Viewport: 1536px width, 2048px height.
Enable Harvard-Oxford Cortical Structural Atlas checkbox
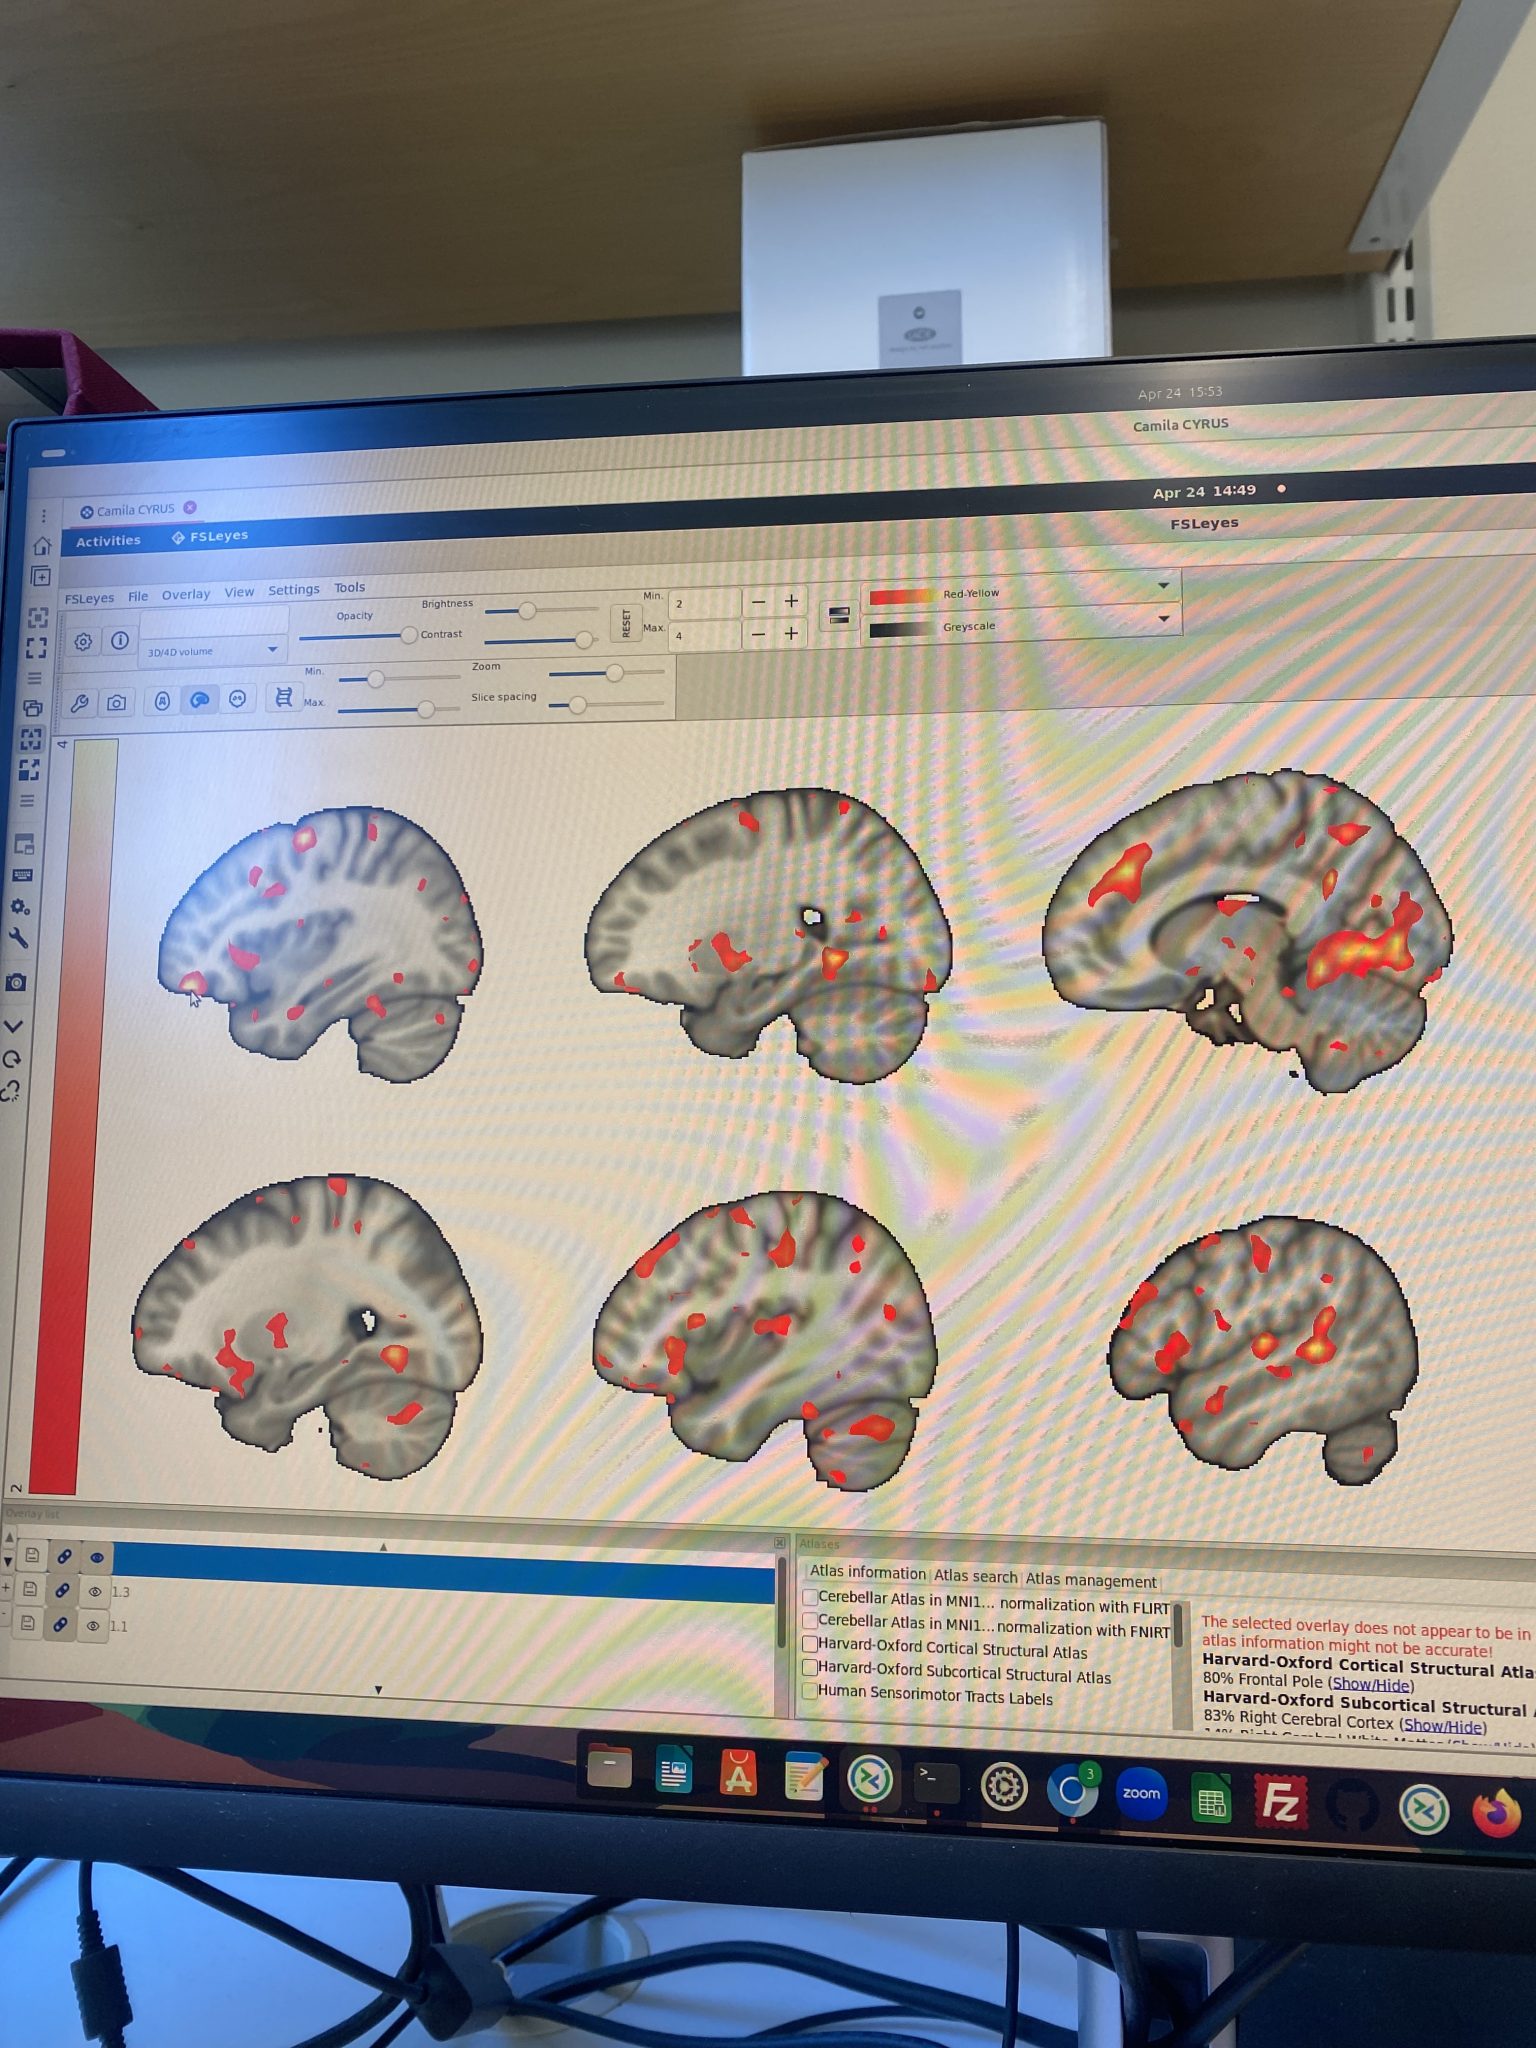coord(811,1645)
